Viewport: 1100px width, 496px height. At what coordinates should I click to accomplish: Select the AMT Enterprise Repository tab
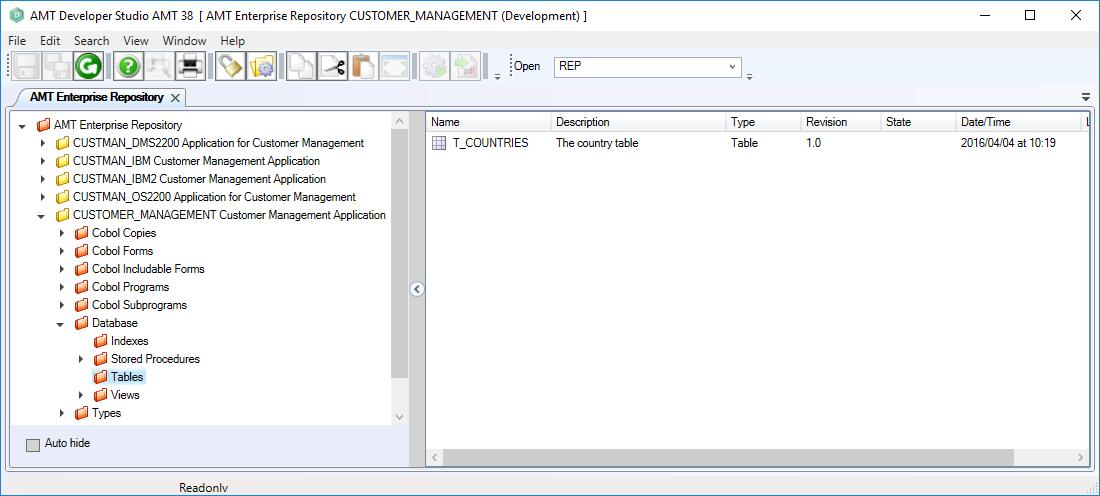(96, 97)
